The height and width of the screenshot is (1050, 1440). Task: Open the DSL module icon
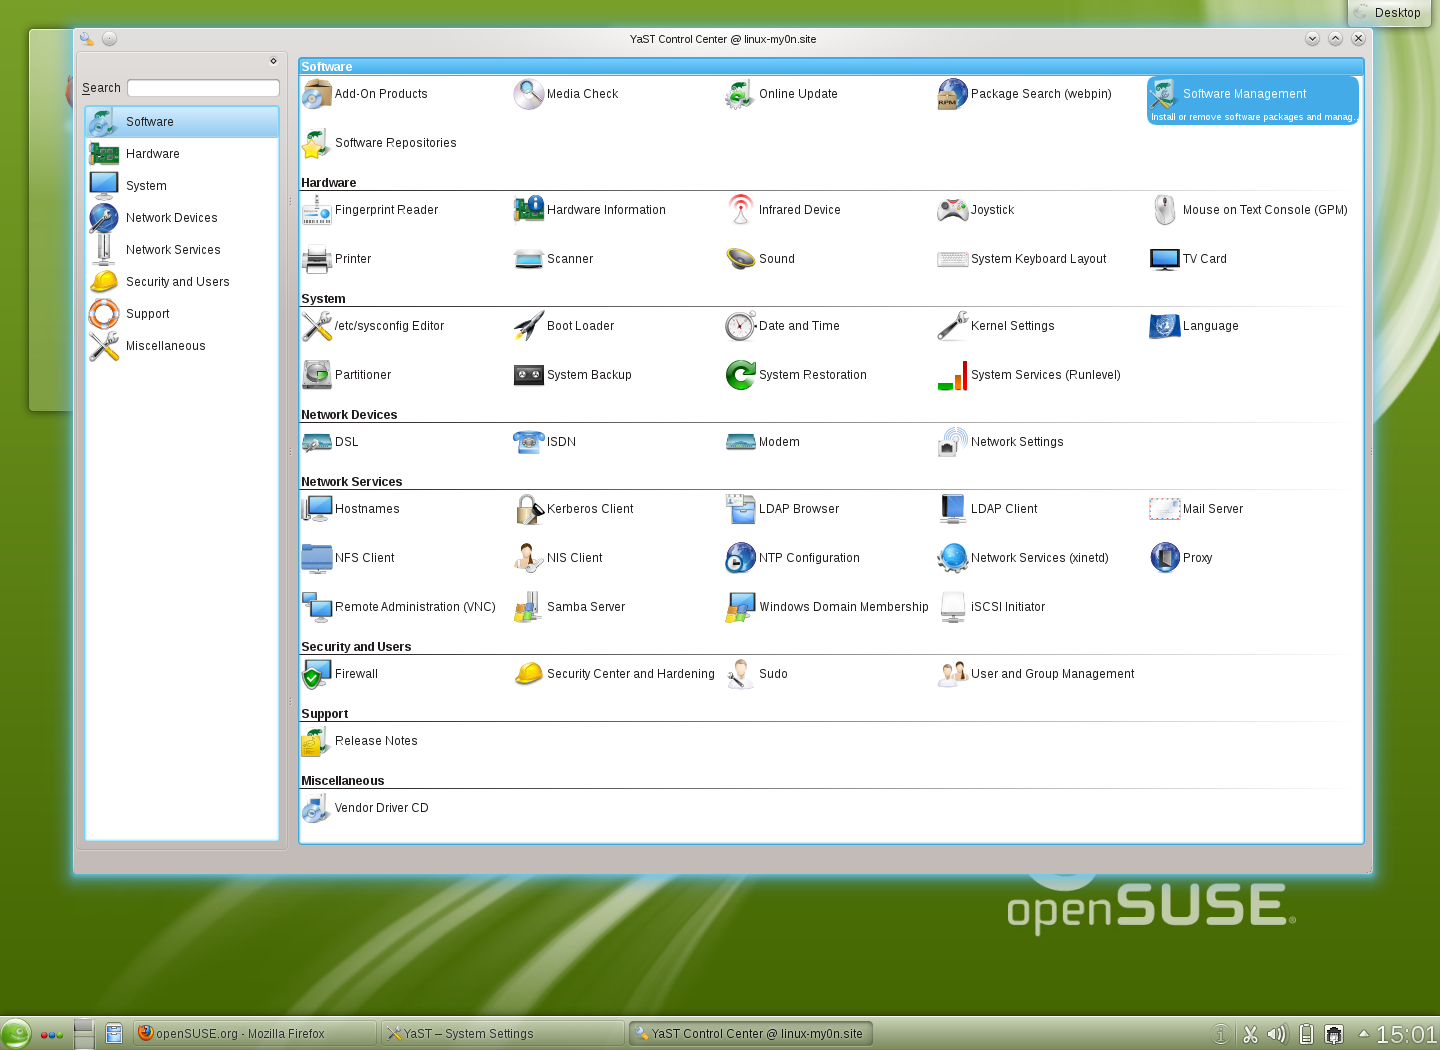(317, 442)
